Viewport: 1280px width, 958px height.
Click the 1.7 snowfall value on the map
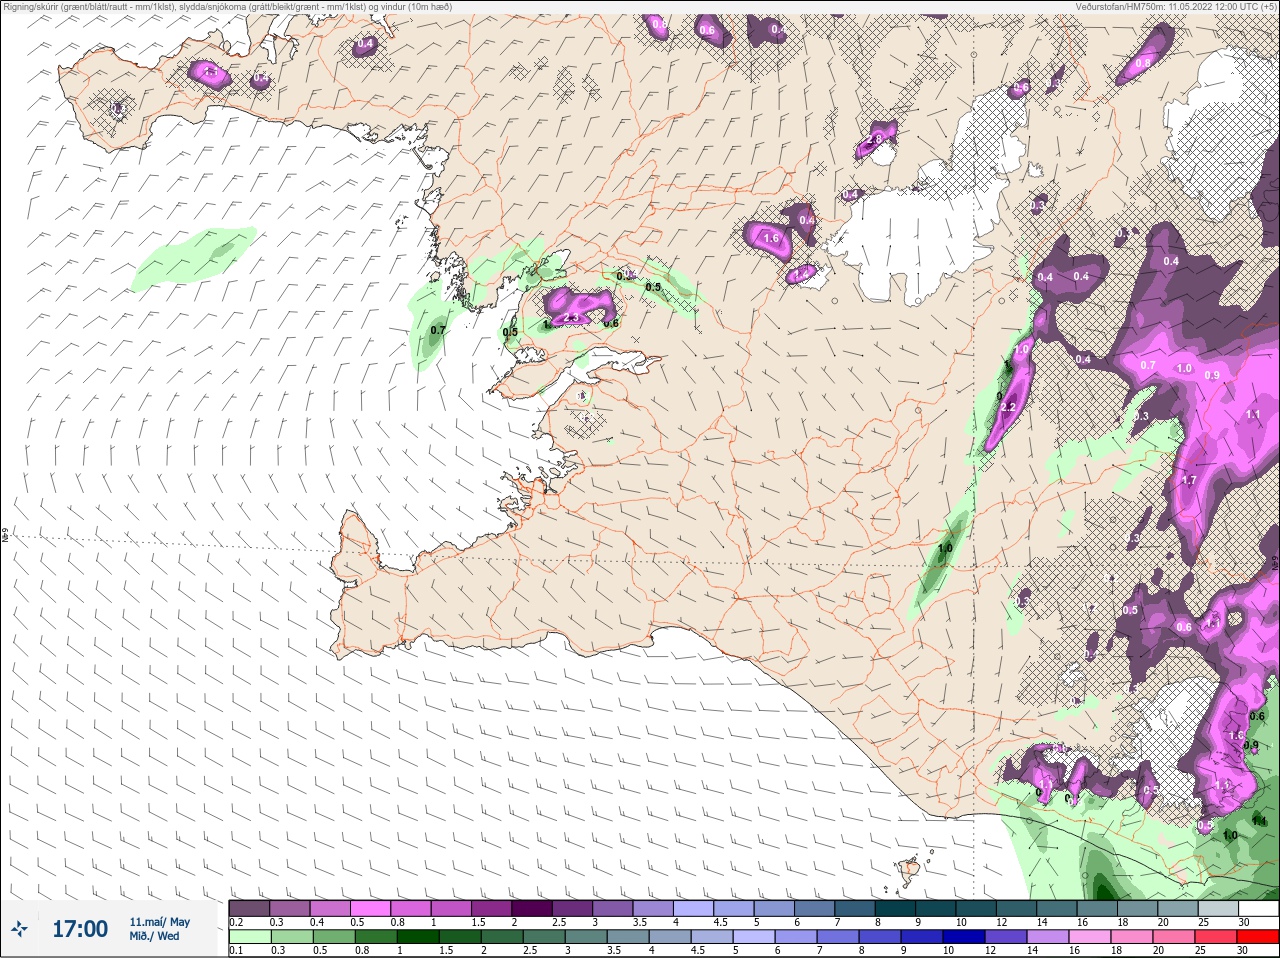pos(1189,481)
